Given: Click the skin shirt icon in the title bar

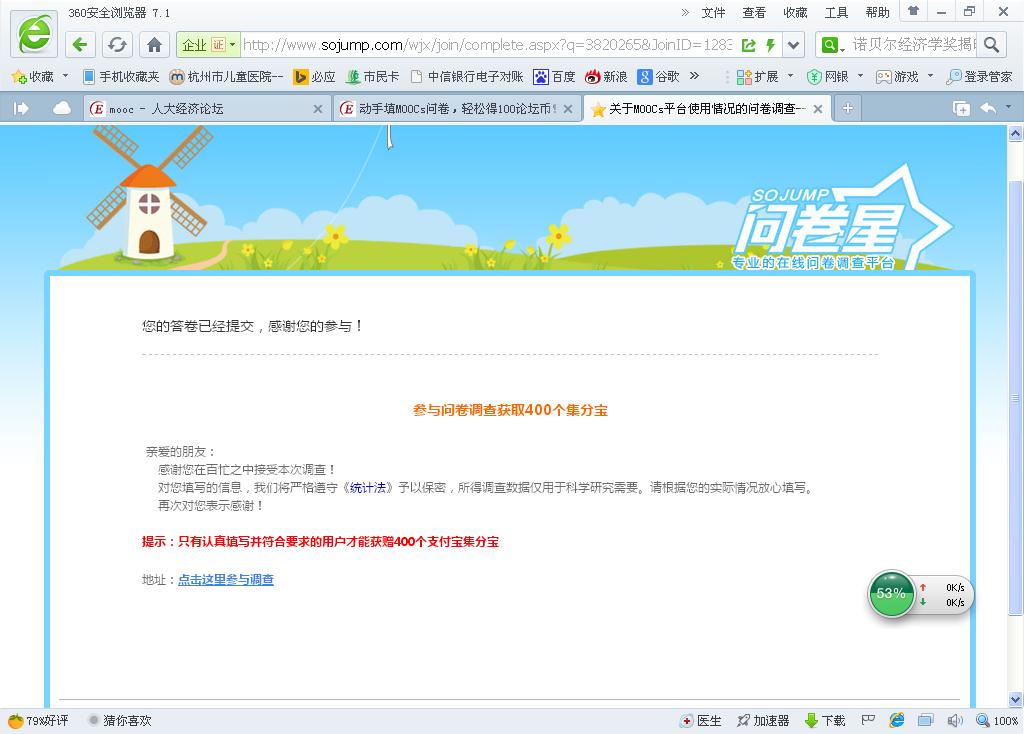Looking at the screenshot, I should click(x=914, y=11).
